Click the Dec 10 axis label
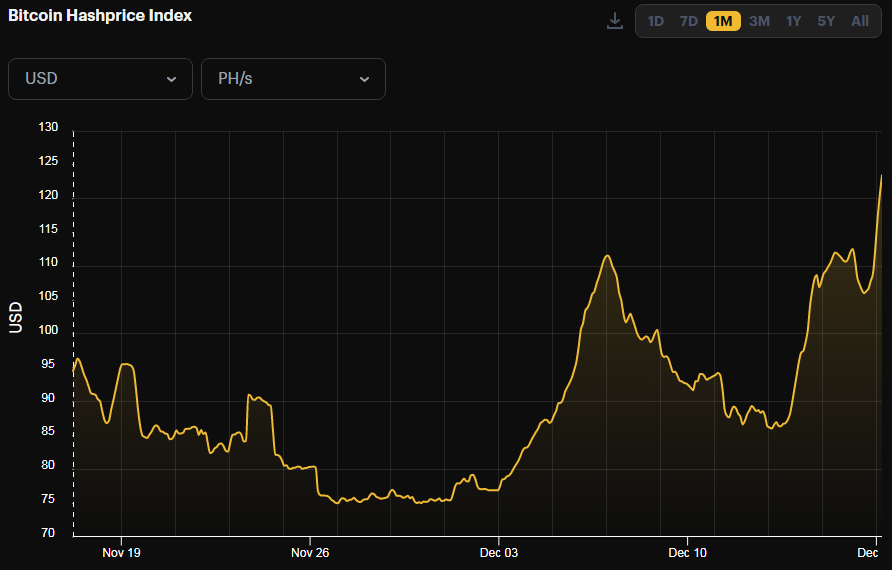 click(x=687, y=552)
